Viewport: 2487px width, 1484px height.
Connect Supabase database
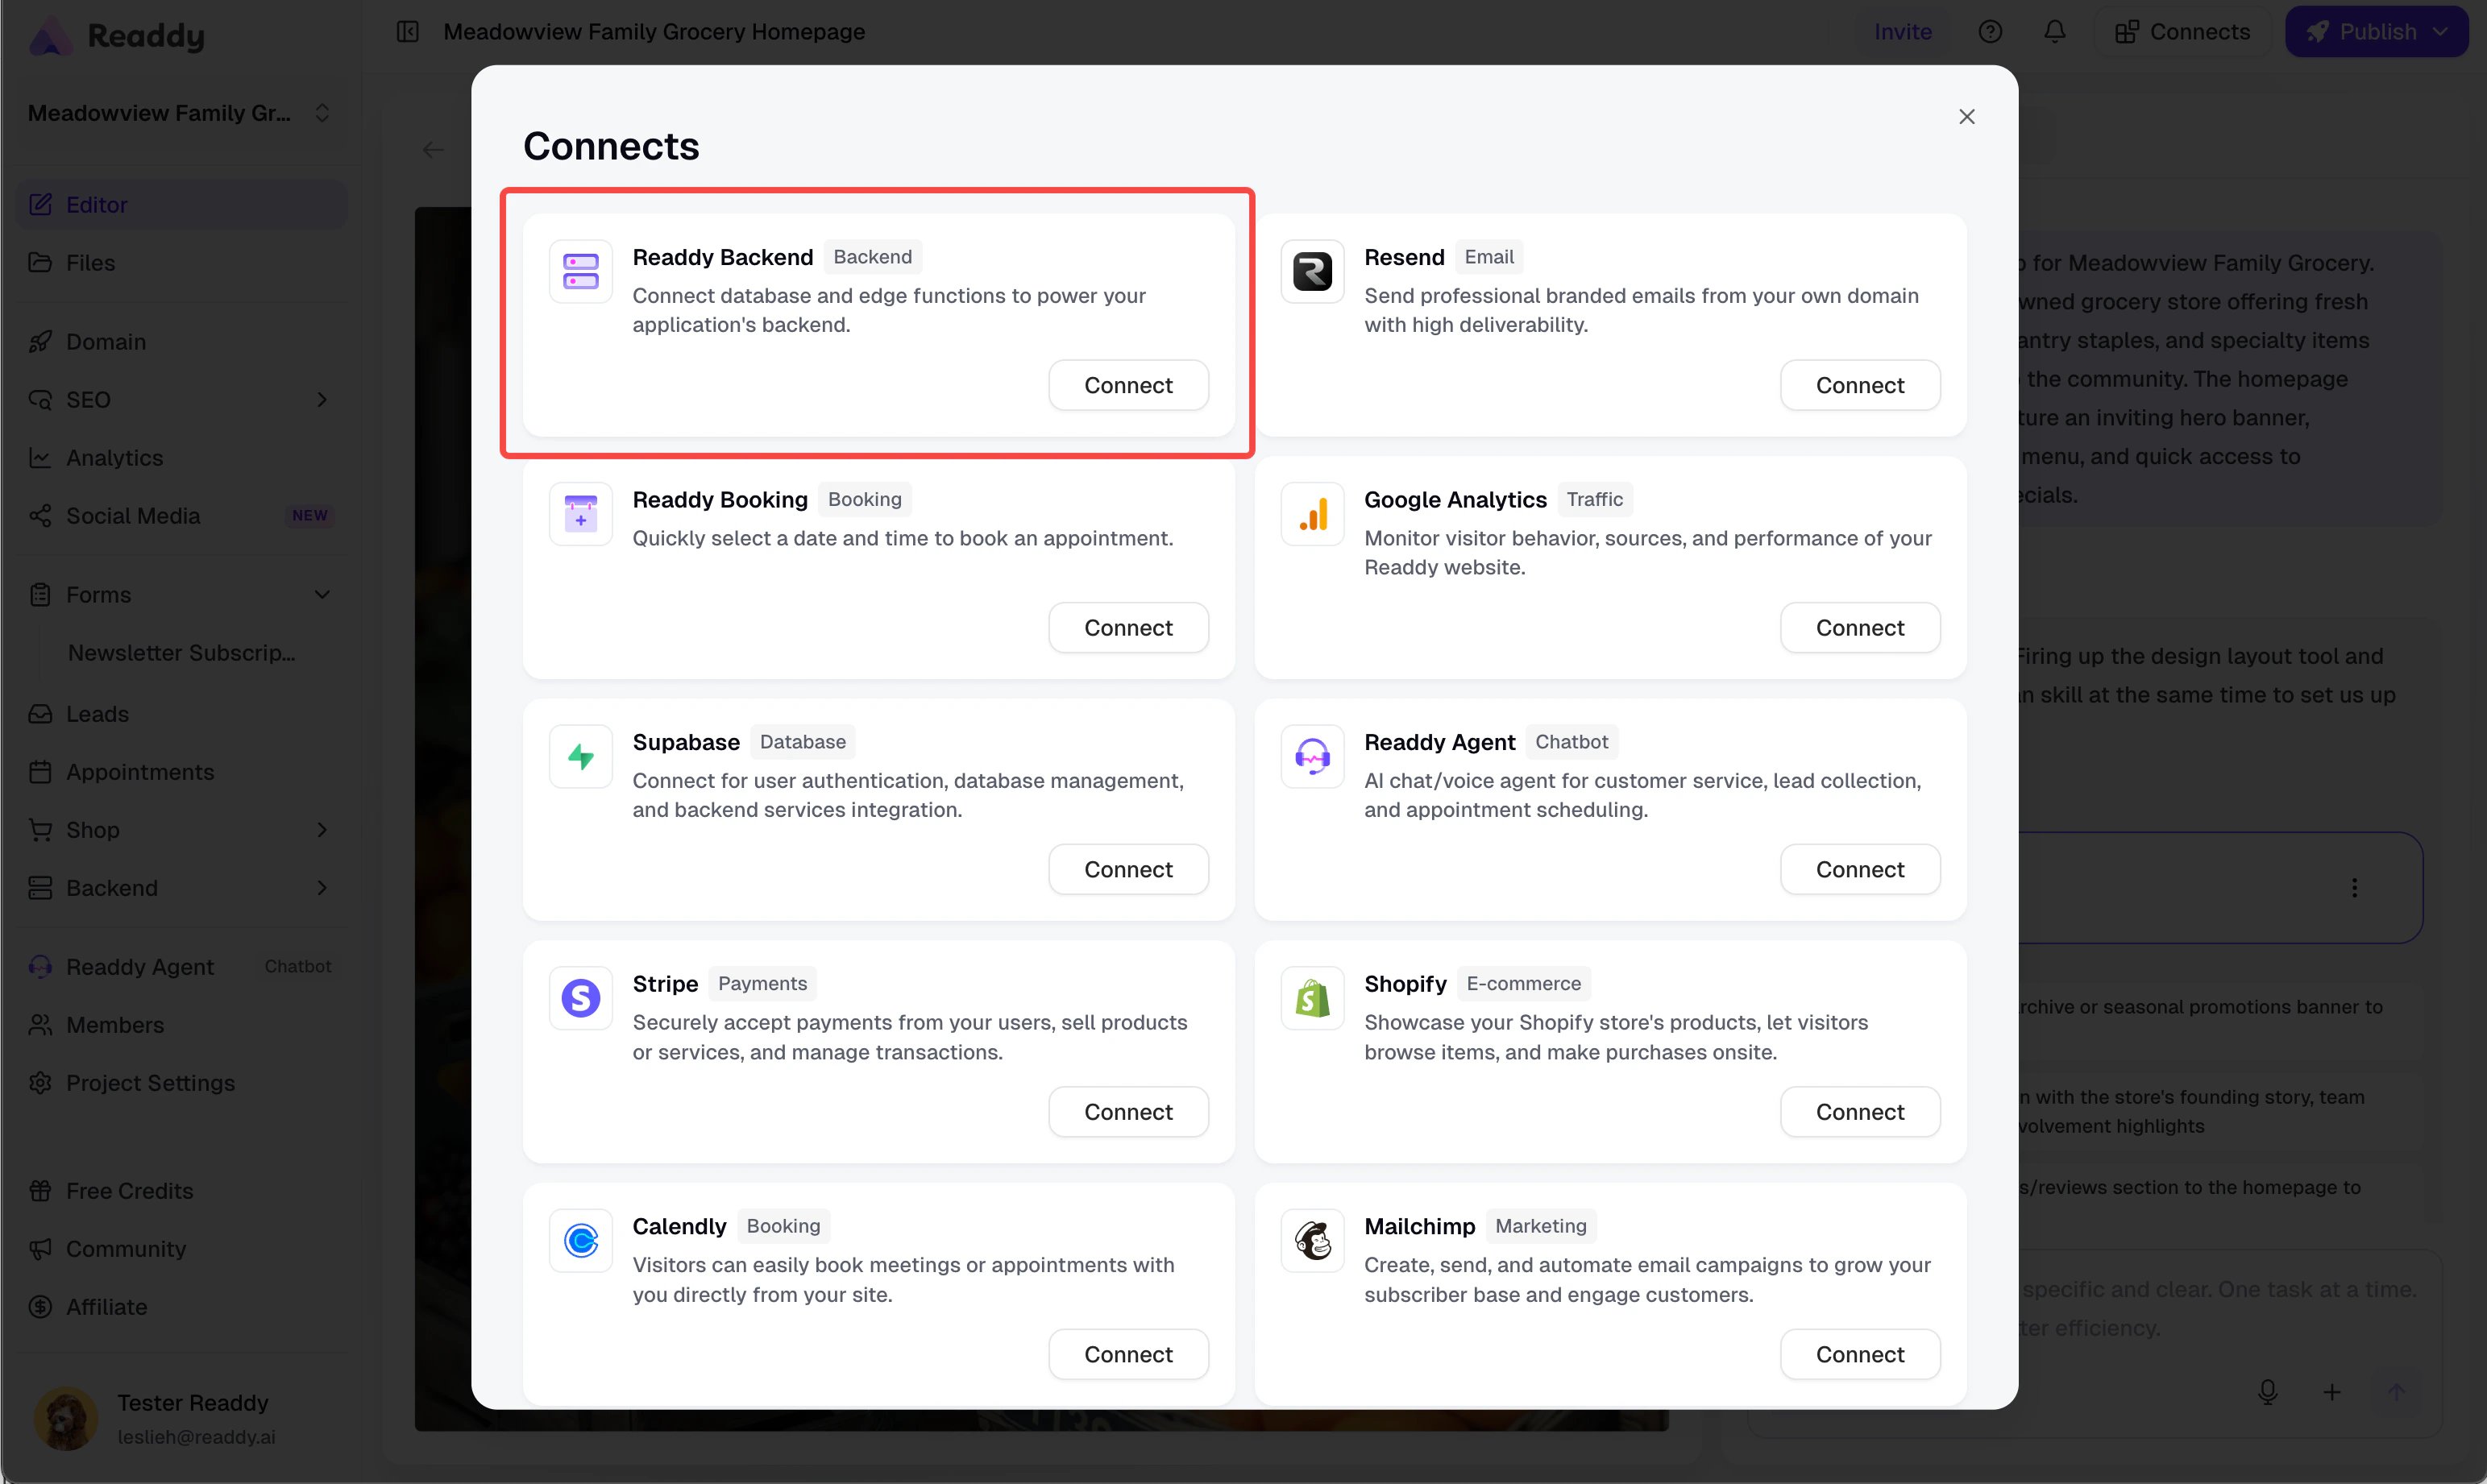tap(1128, 870)
